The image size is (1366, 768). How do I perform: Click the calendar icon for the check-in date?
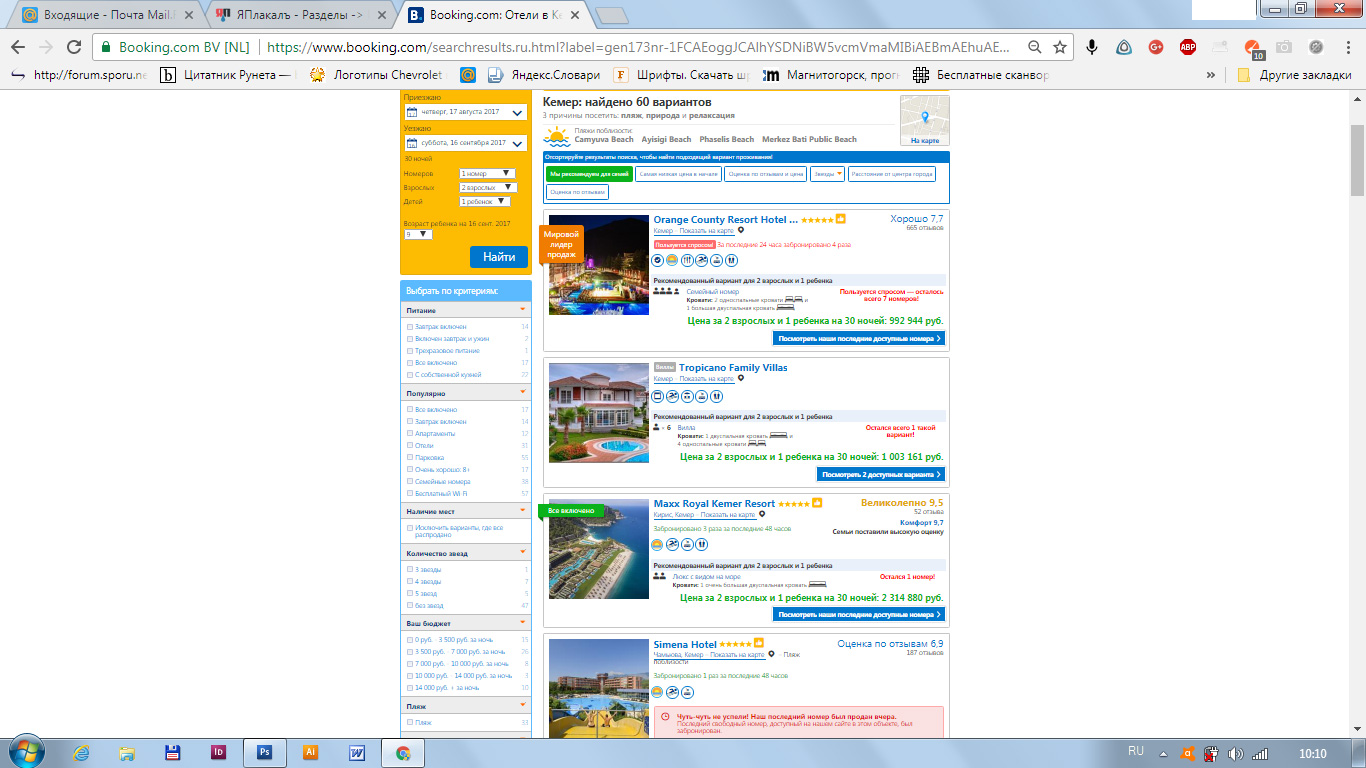[x=411, y=113]
